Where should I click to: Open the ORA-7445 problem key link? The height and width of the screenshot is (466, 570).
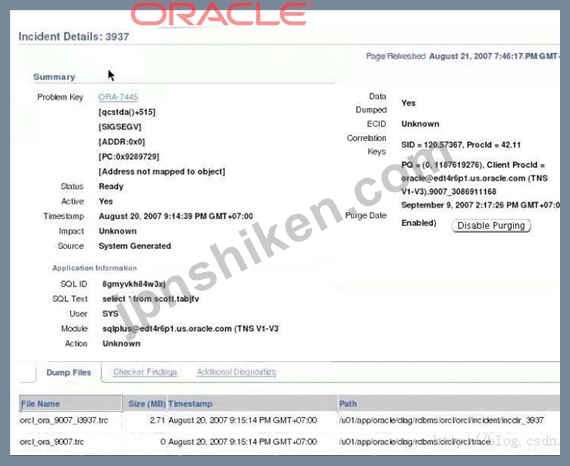(x=118, y=97)
